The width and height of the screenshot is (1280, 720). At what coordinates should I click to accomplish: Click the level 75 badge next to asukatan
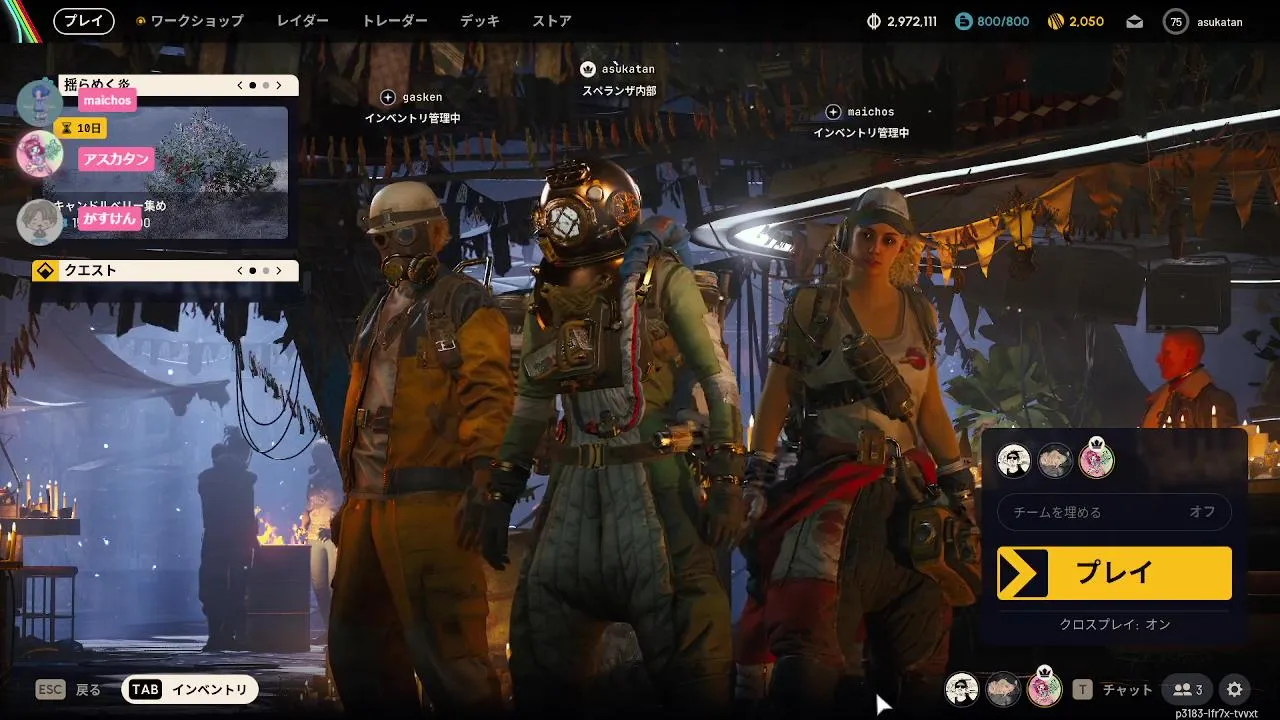tap(1176, 21)
